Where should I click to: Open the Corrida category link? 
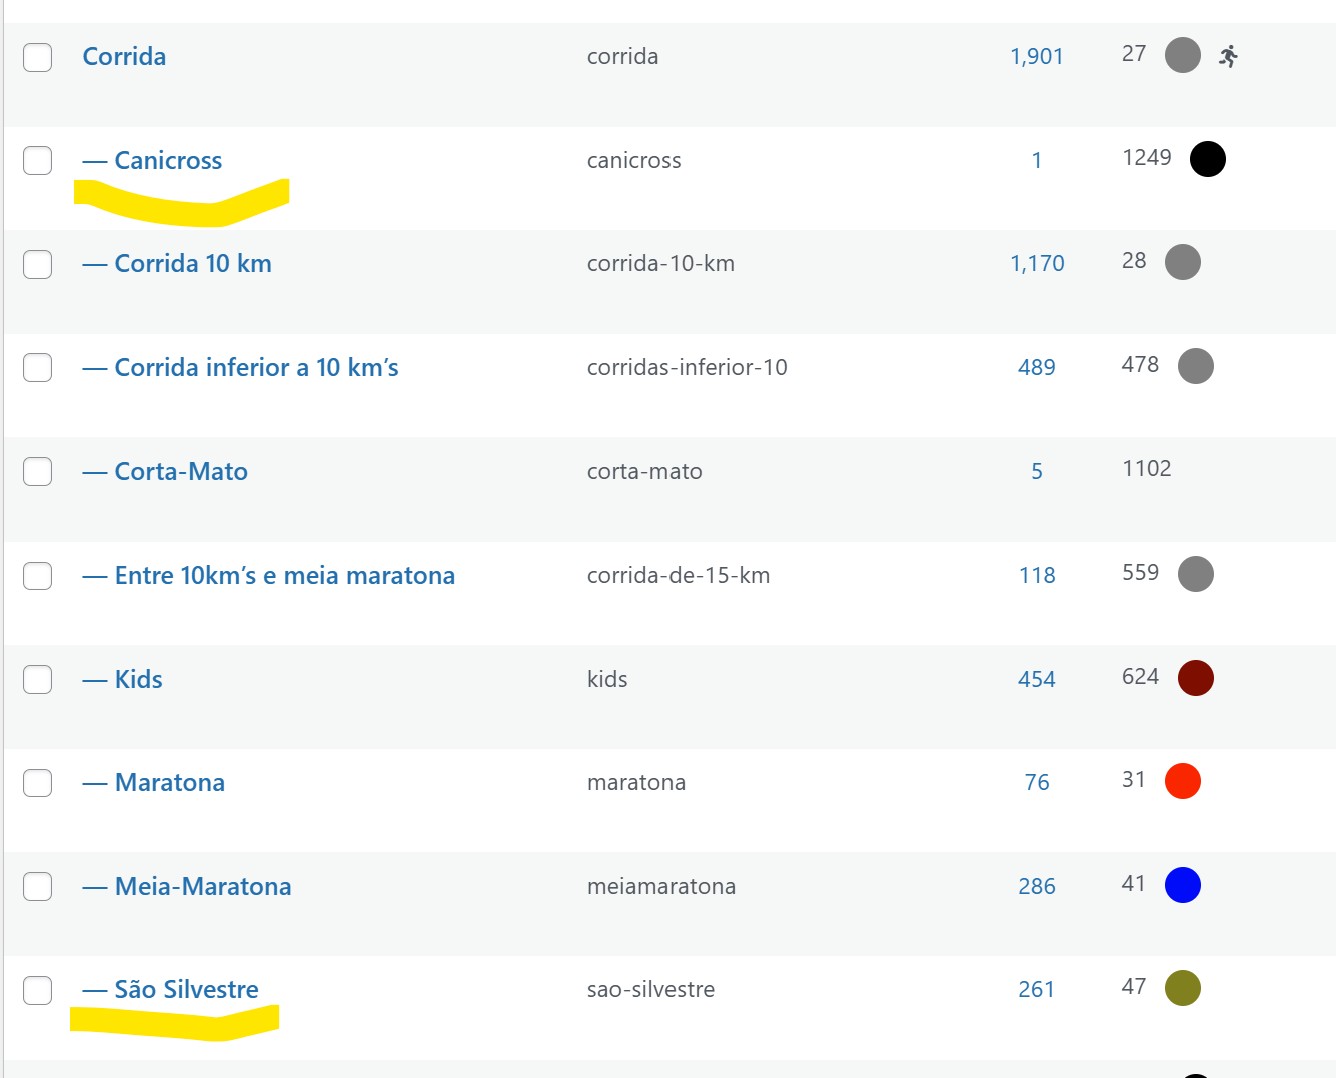pyautogui.click(x=124, y=56)
